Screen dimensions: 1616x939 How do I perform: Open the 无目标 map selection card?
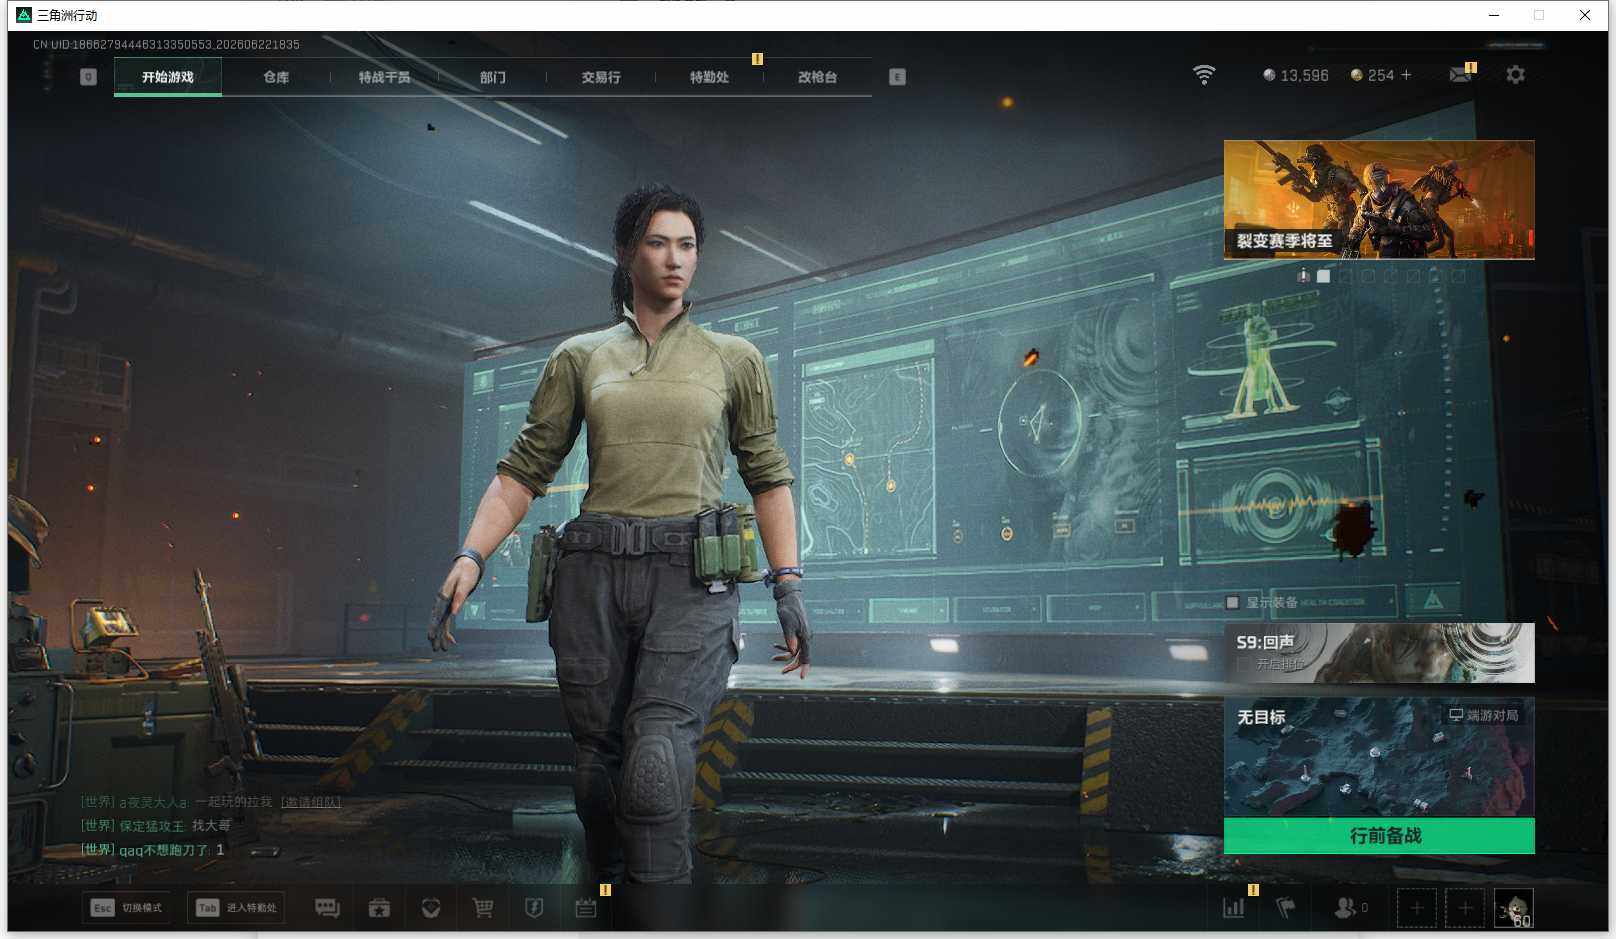click(x=1379, y=758)
